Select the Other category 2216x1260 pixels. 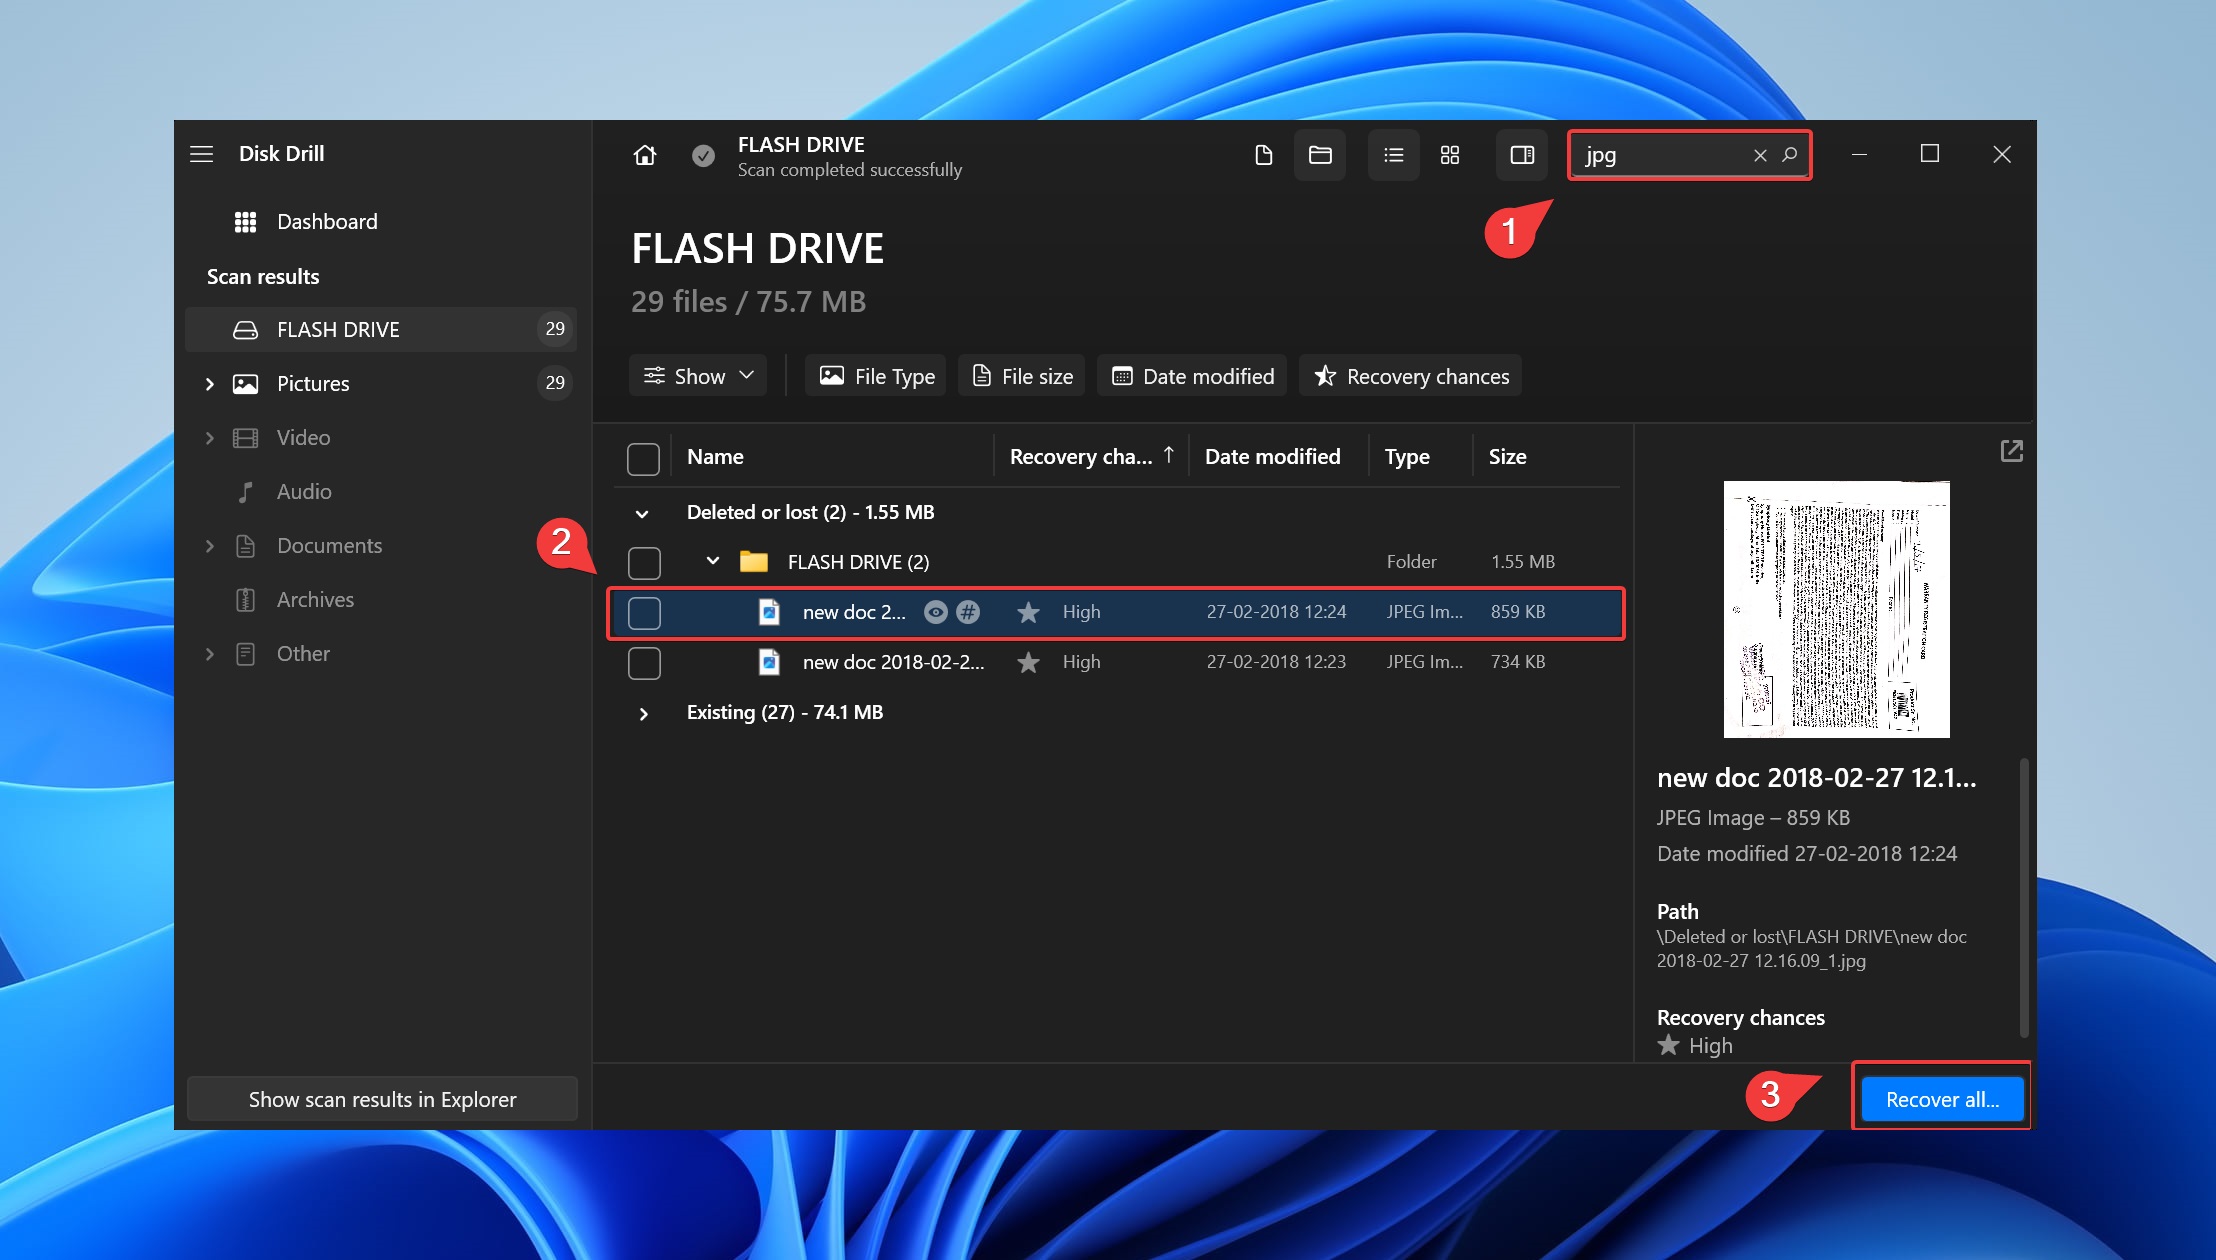(381, 654)
